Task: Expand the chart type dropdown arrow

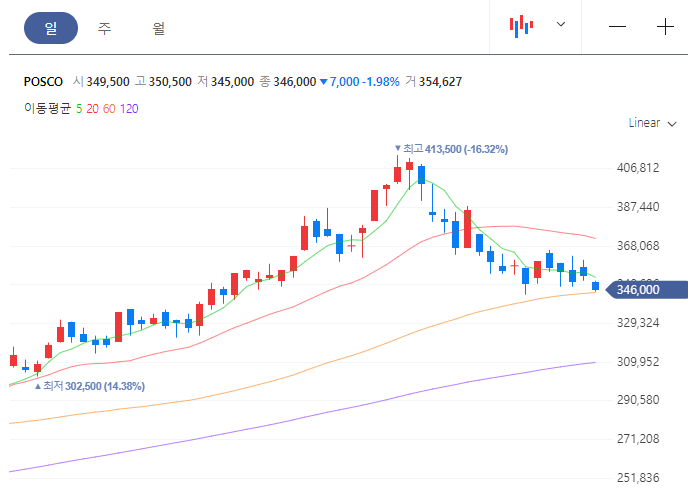Action: click(561, 24)
